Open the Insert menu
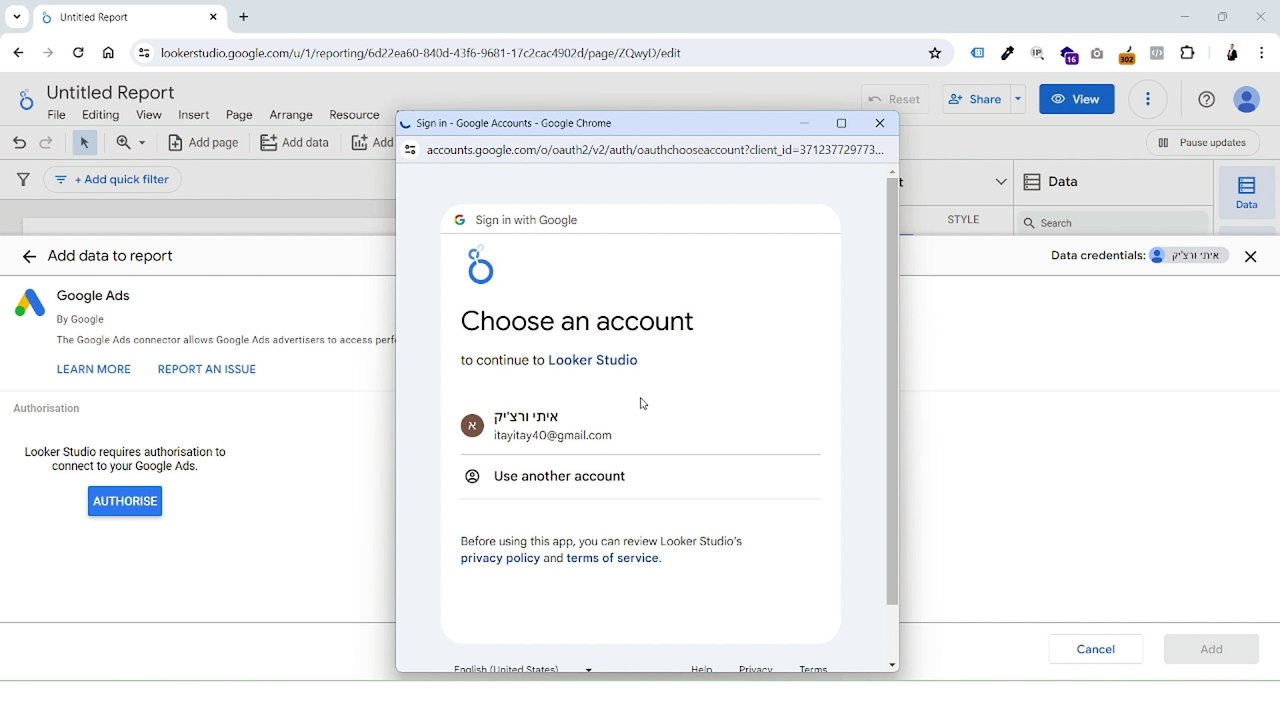 (194, 115)
